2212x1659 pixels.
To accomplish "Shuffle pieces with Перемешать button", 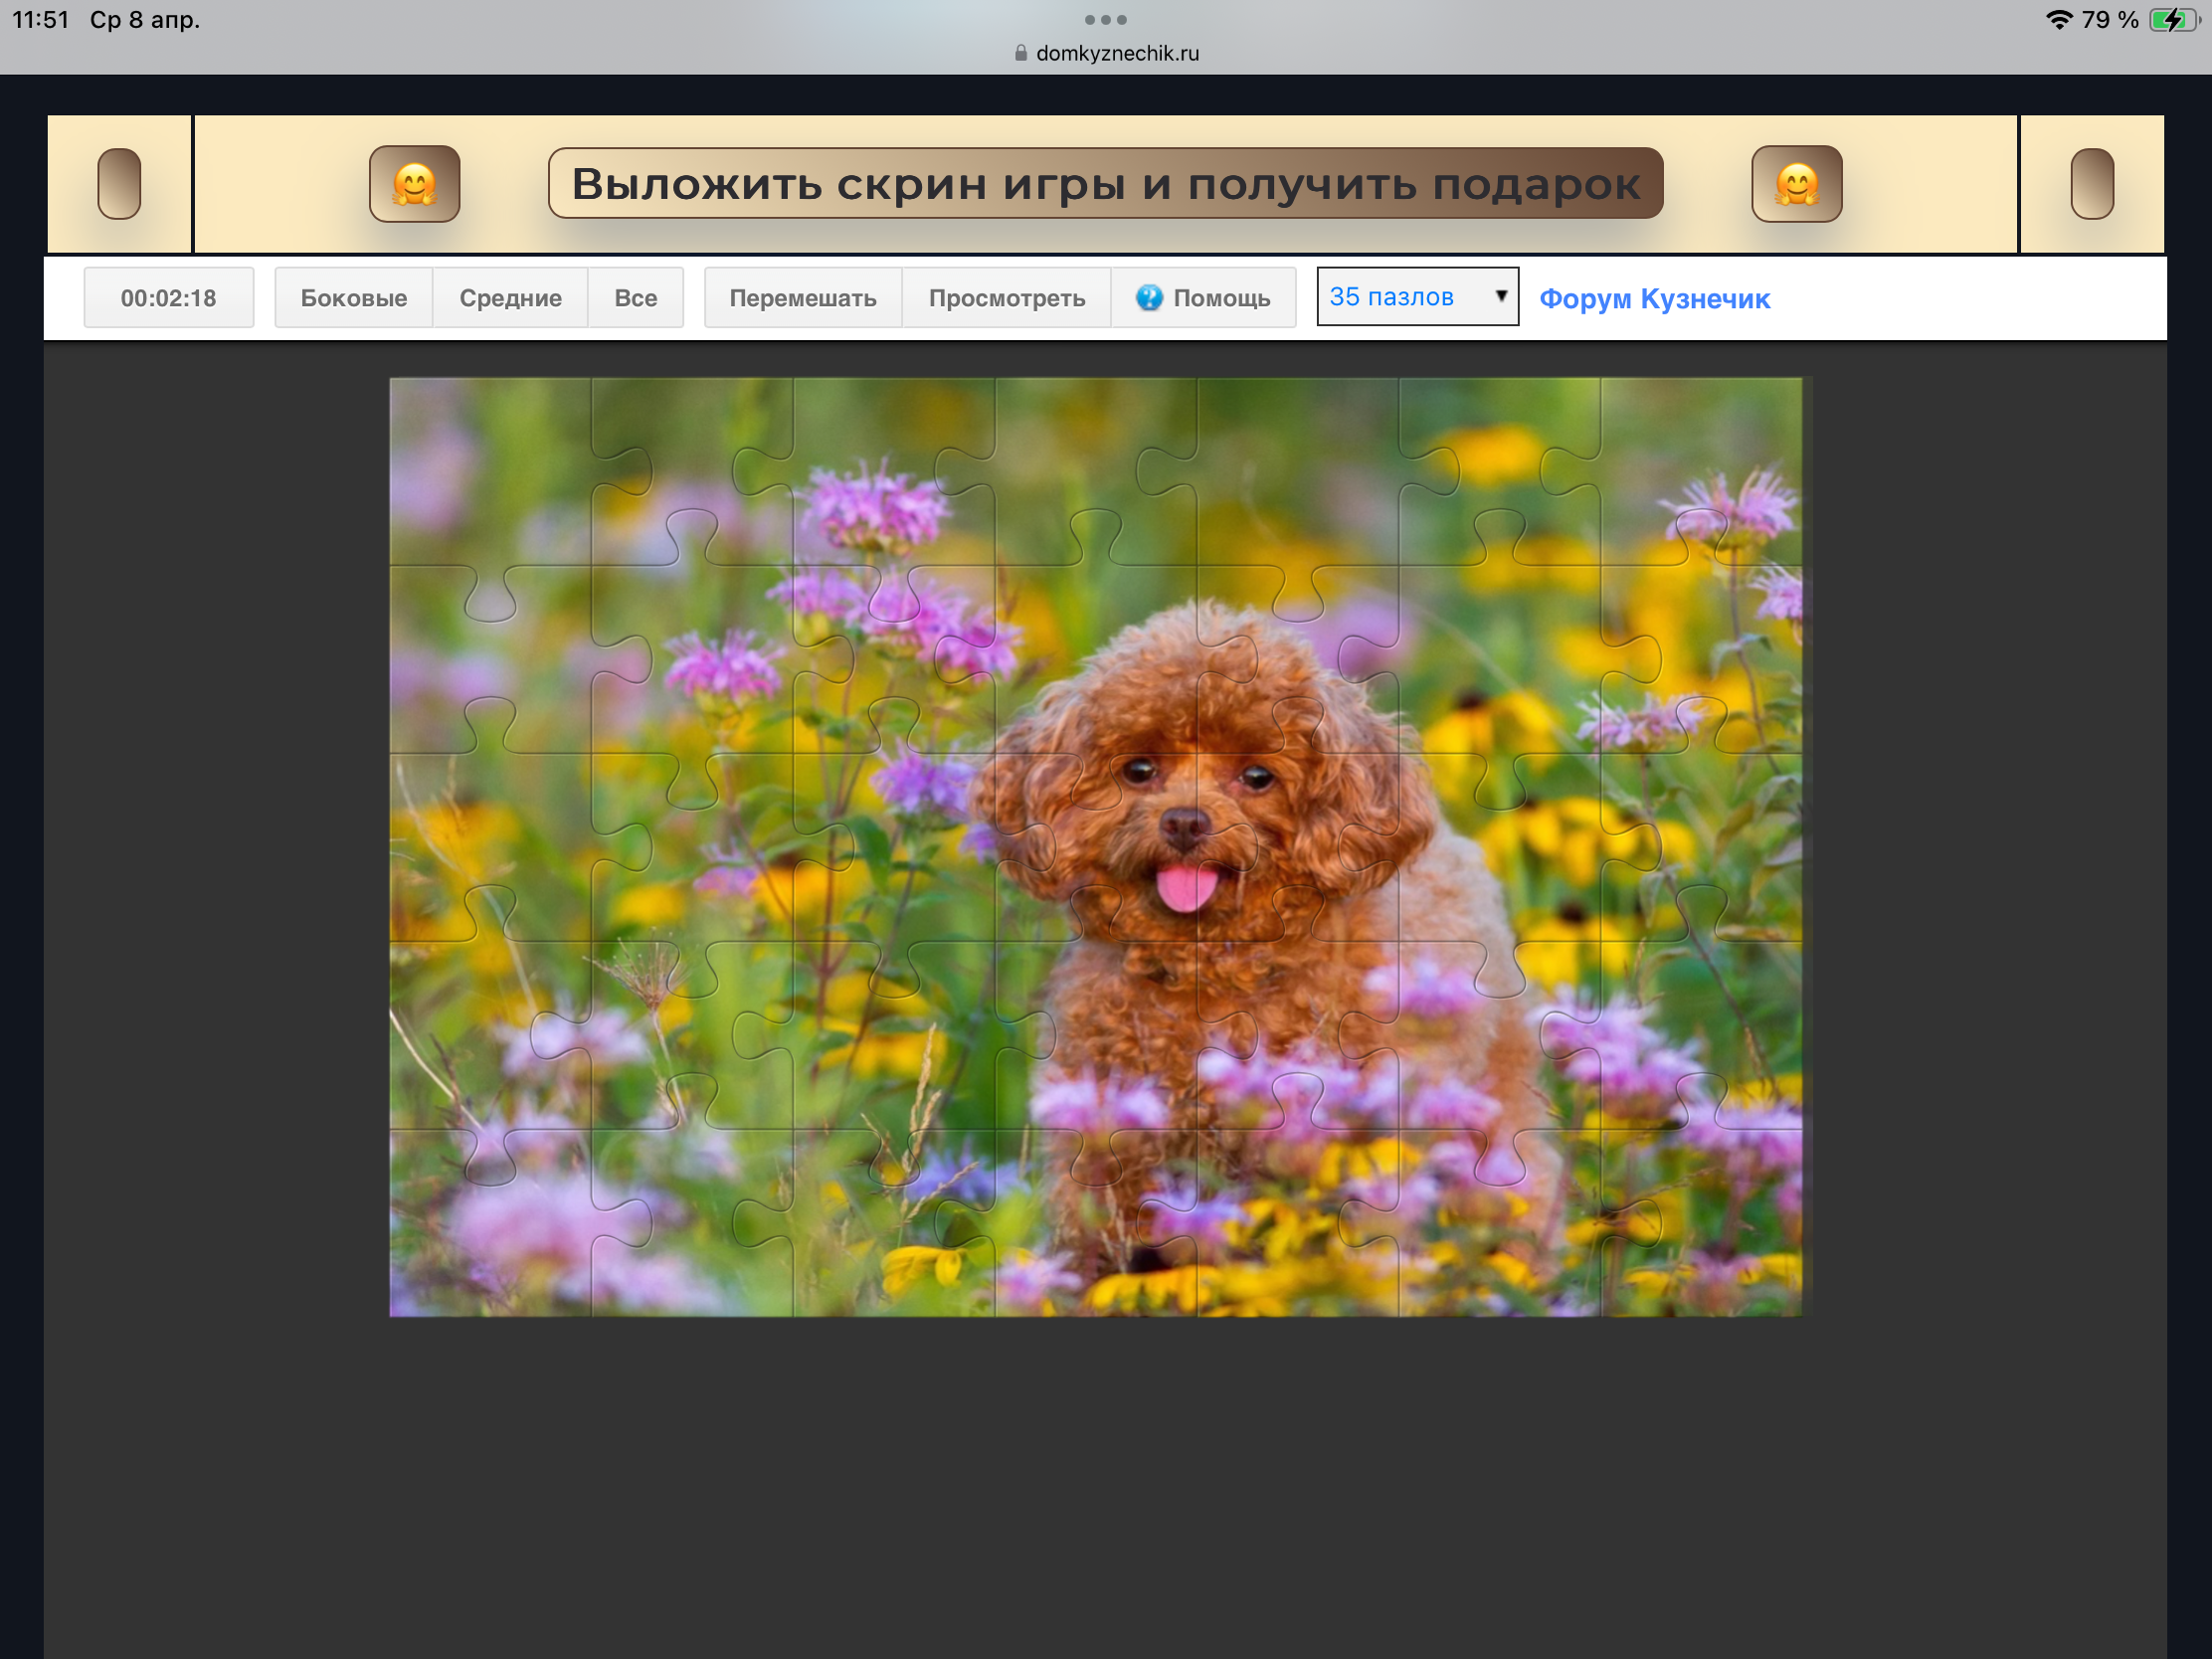I will tap(803, 298).
